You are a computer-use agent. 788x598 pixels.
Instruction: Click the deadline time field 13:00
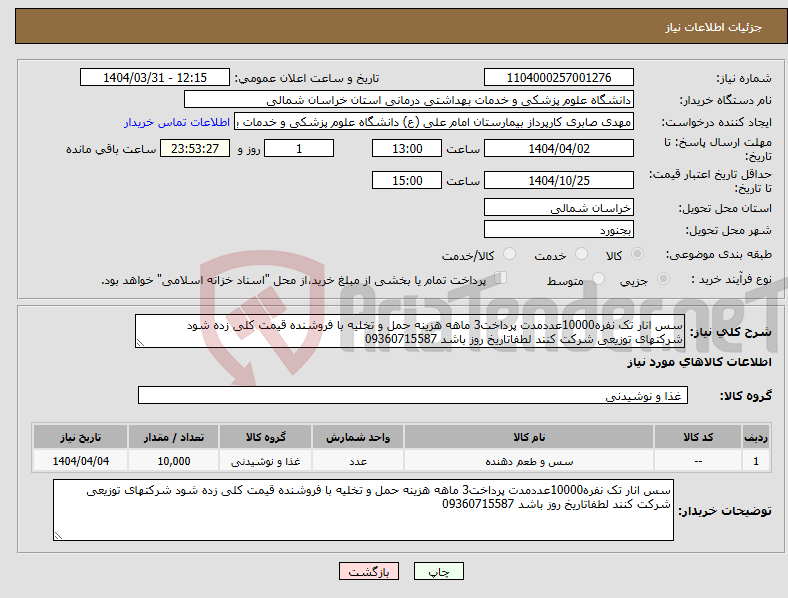coord(407,148)
